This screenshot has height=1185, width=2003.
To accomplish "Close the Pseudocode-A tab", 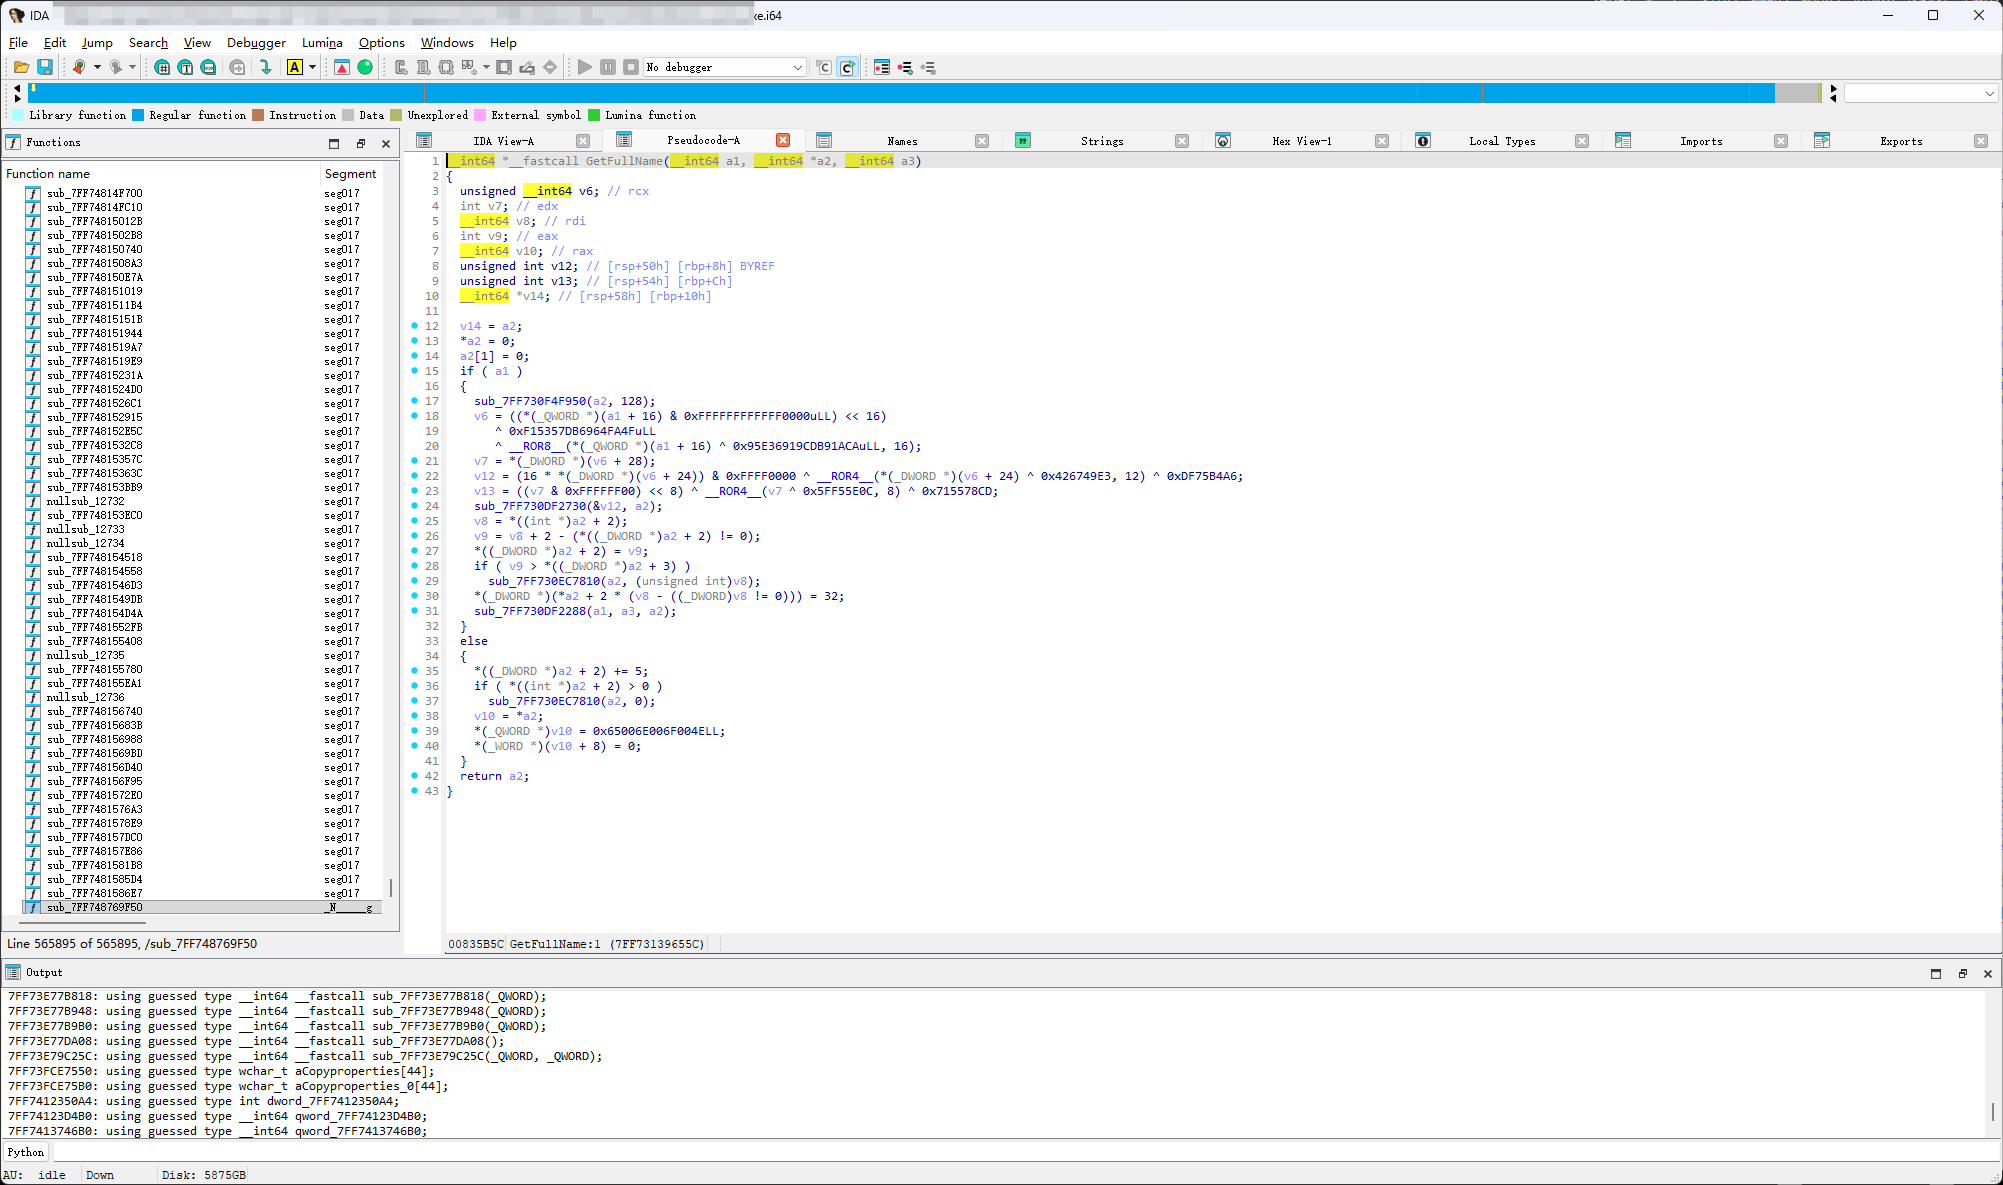I will [x=783, y=140].
